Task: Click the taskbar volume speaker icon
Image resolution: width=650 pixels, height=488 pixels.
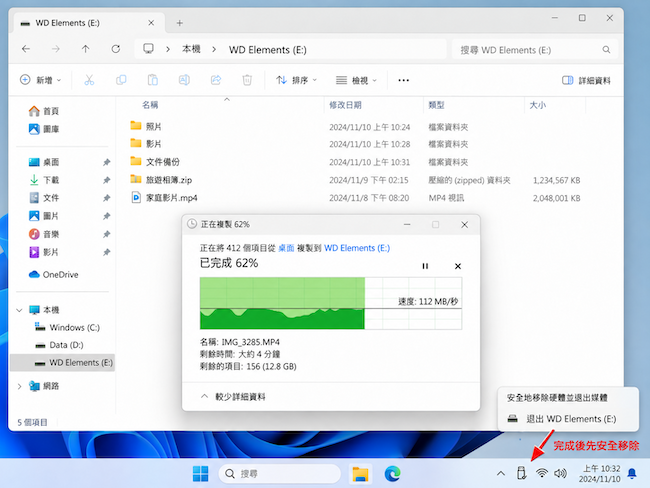Action: pos(560,473)
